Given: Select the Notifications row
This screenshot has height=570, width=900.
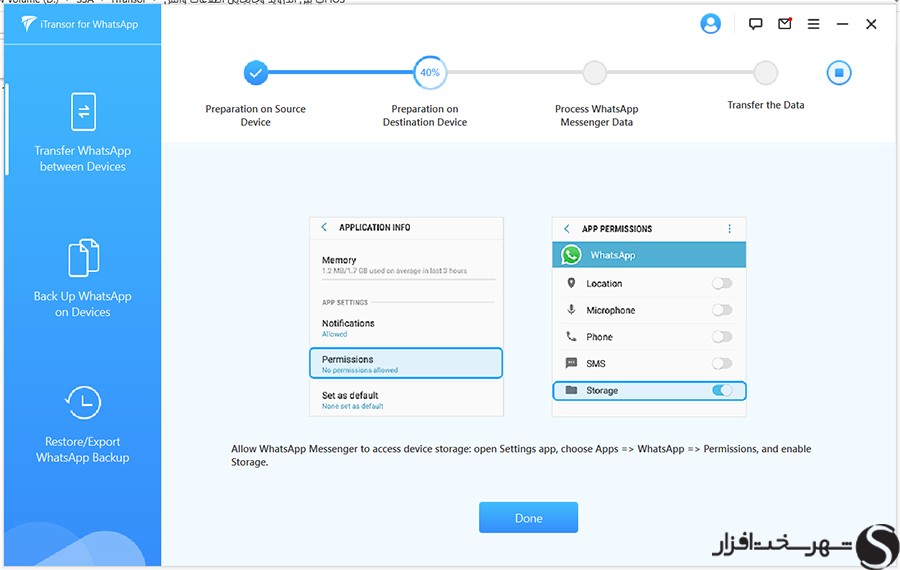Looking at the screenshot, I should click(406, 328).
